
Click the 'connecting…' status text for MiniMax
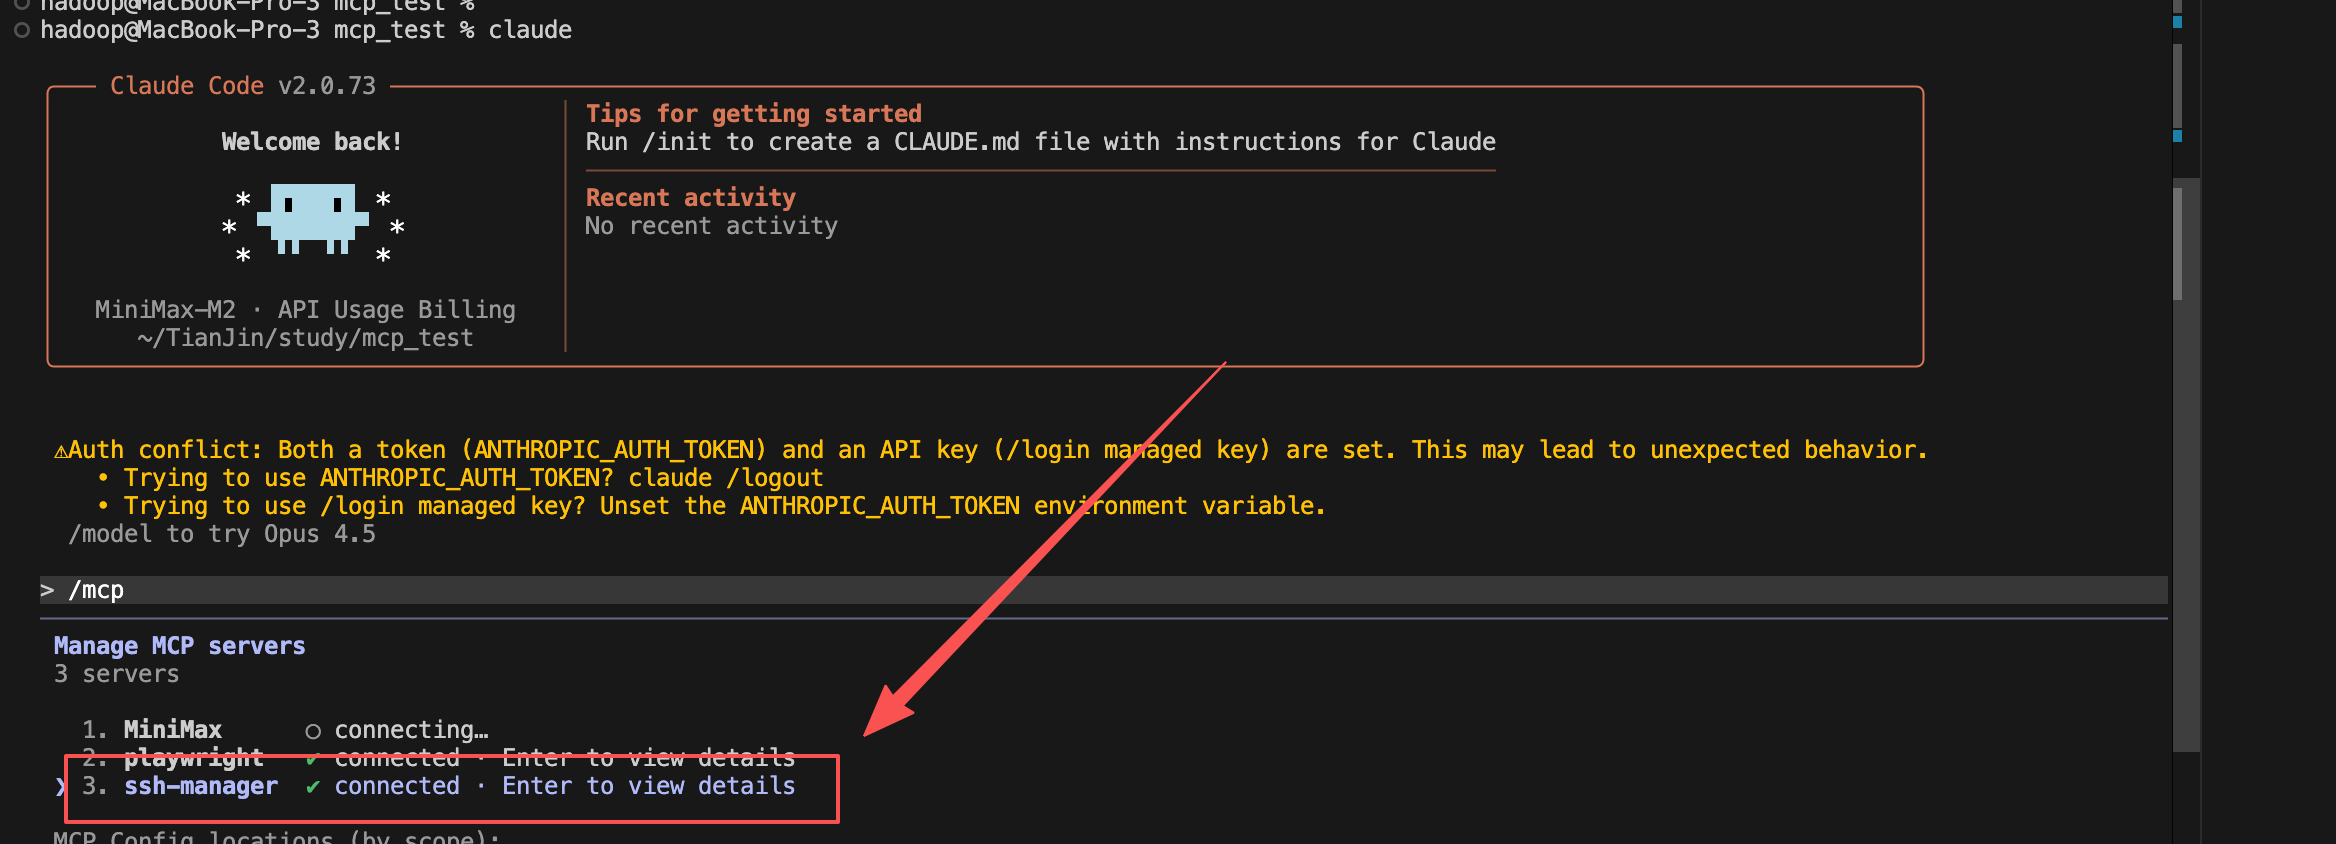(411, 731)
